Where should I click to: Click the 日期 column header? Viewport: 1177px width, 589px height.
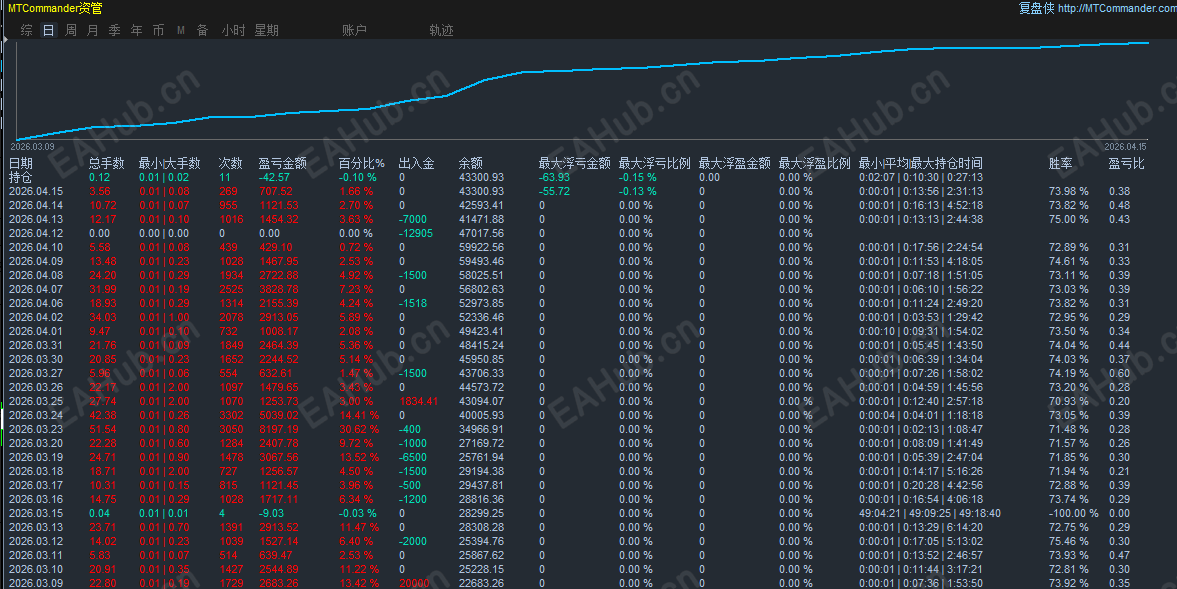[21, 163]
